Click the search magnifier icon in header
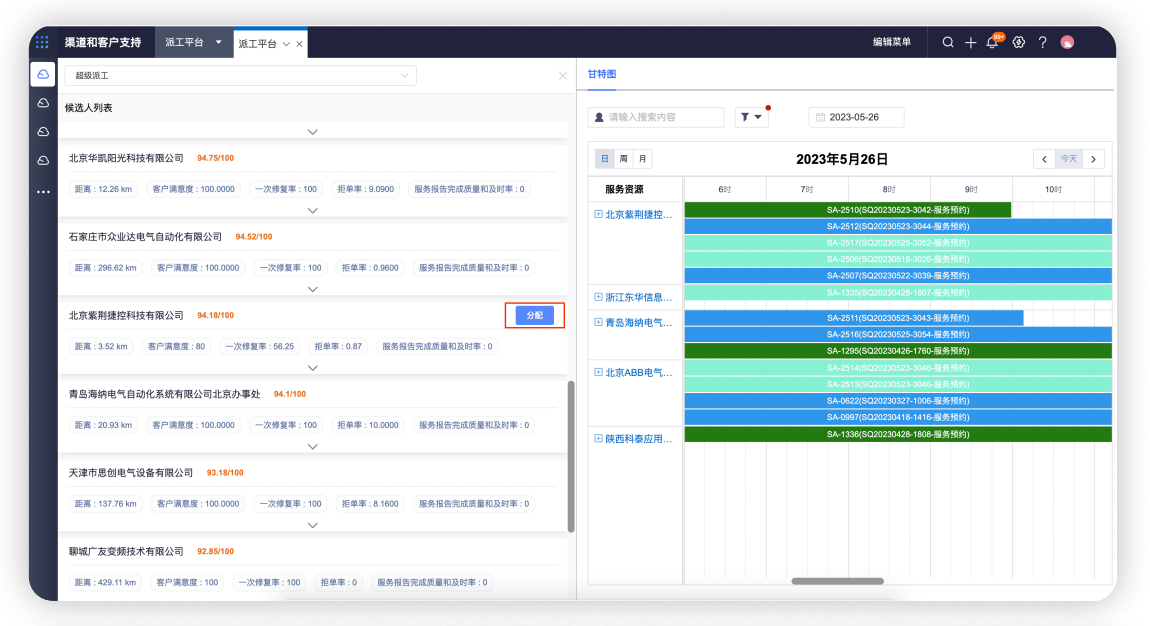The width and height of the screenshot is (1150, 626). (948, 42)
